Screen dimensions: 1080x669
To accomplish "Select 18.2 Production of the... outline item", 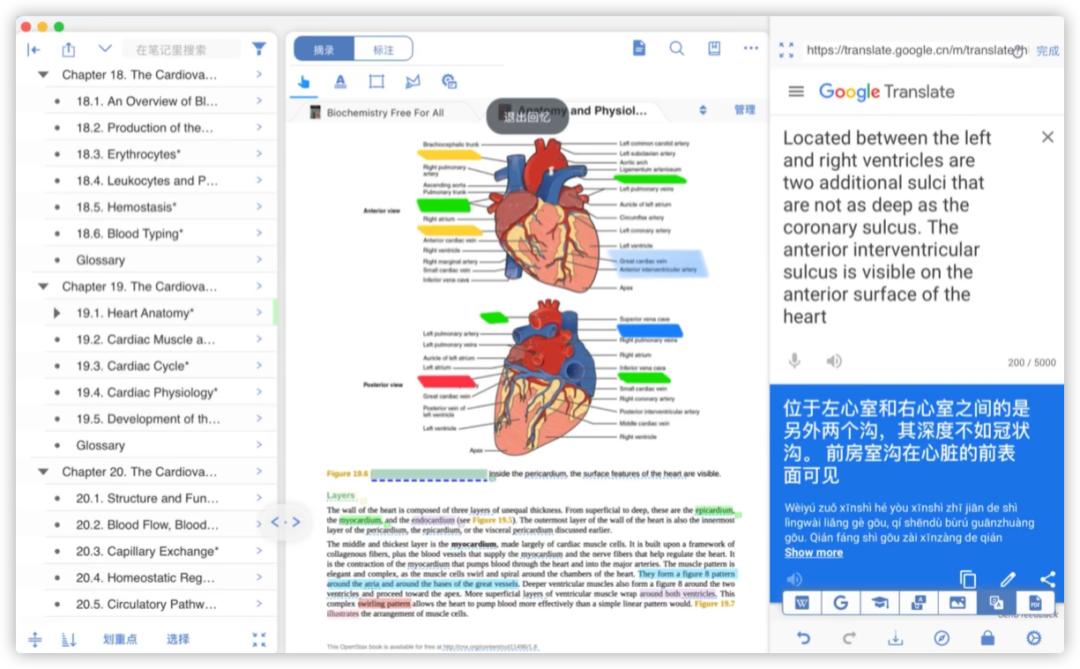I will (x=145, y=127).
